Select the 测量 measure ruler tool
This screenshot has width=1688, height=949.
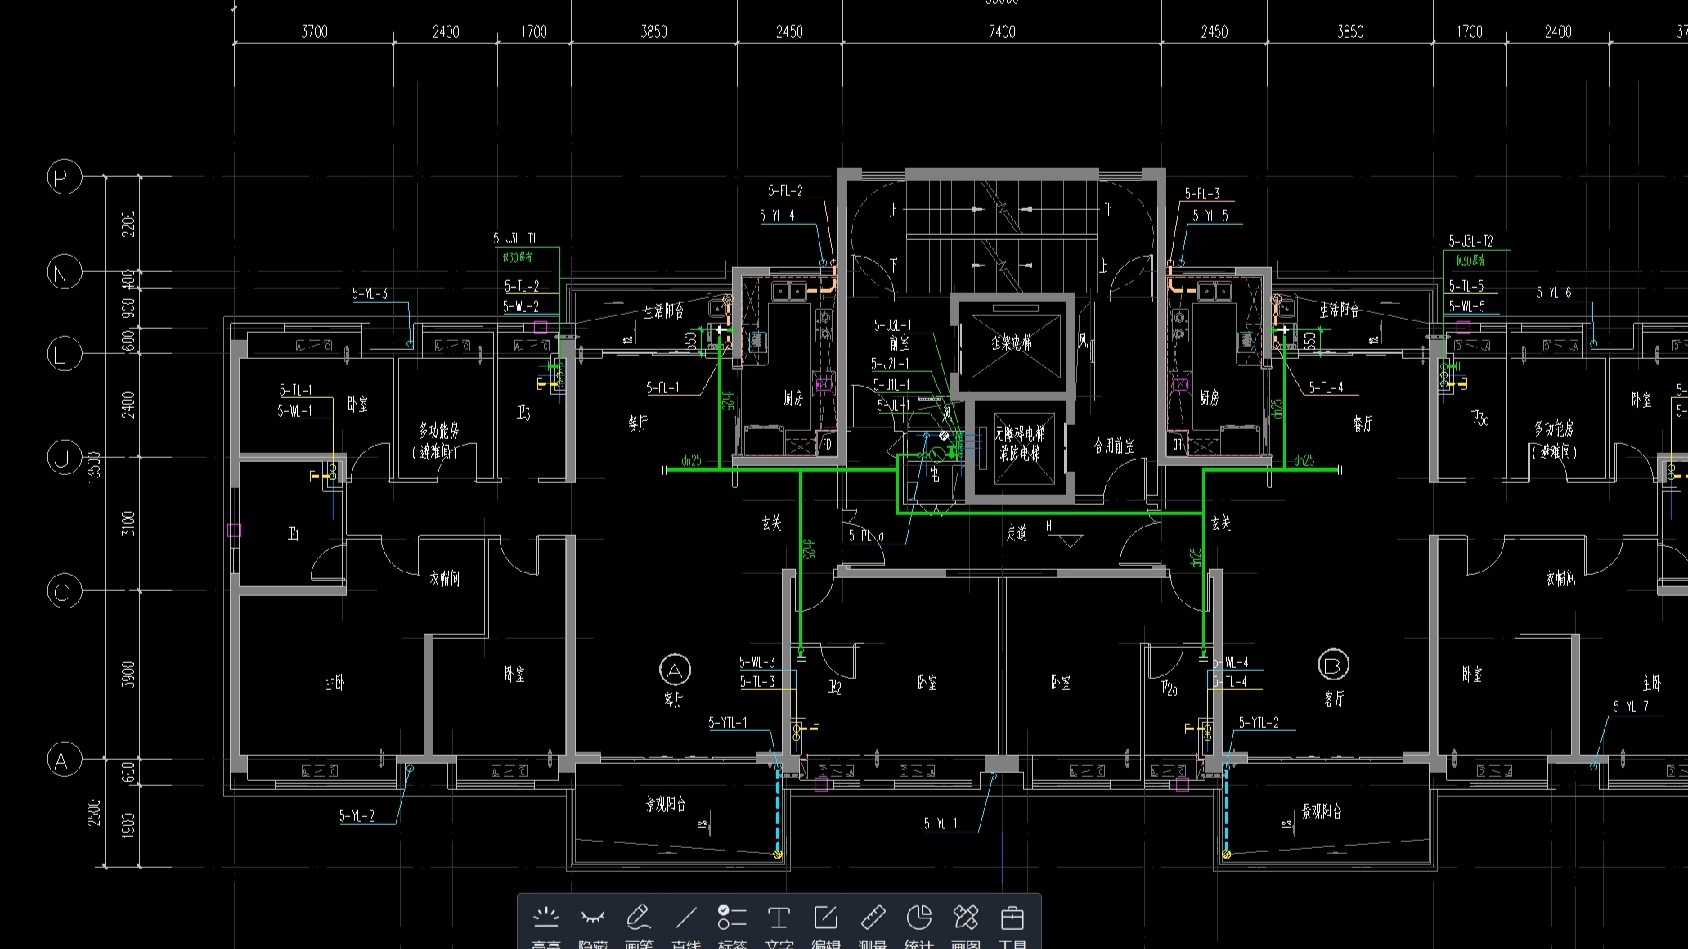873,924
